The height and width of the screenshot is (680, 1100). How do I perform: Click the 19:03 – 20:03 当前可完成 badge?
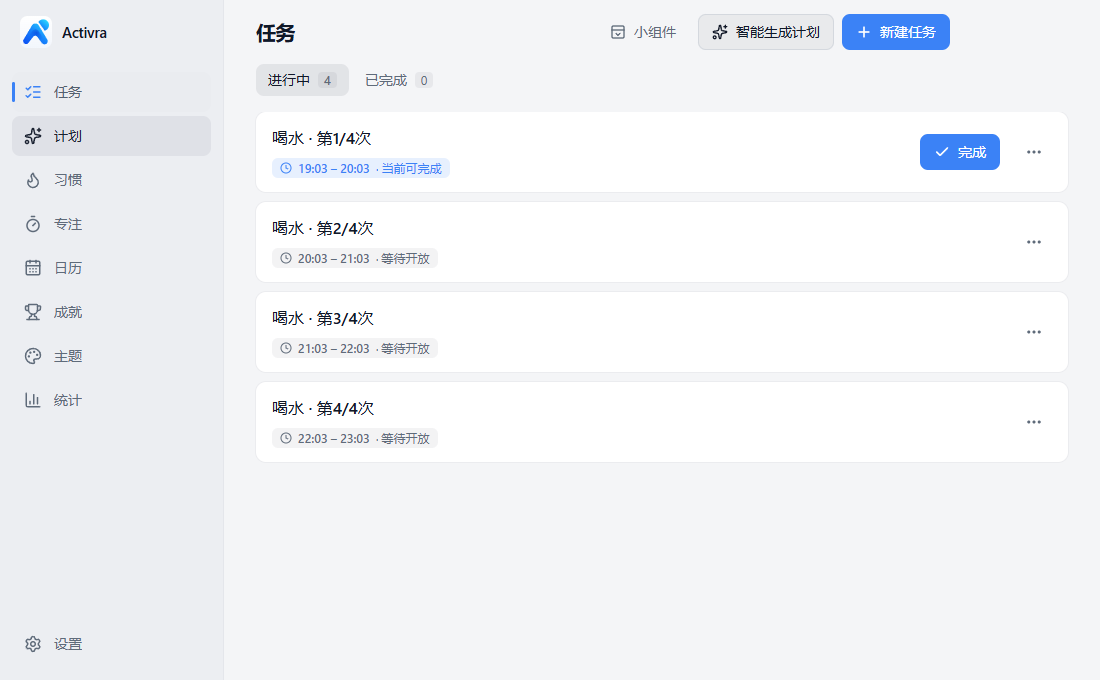361,168
